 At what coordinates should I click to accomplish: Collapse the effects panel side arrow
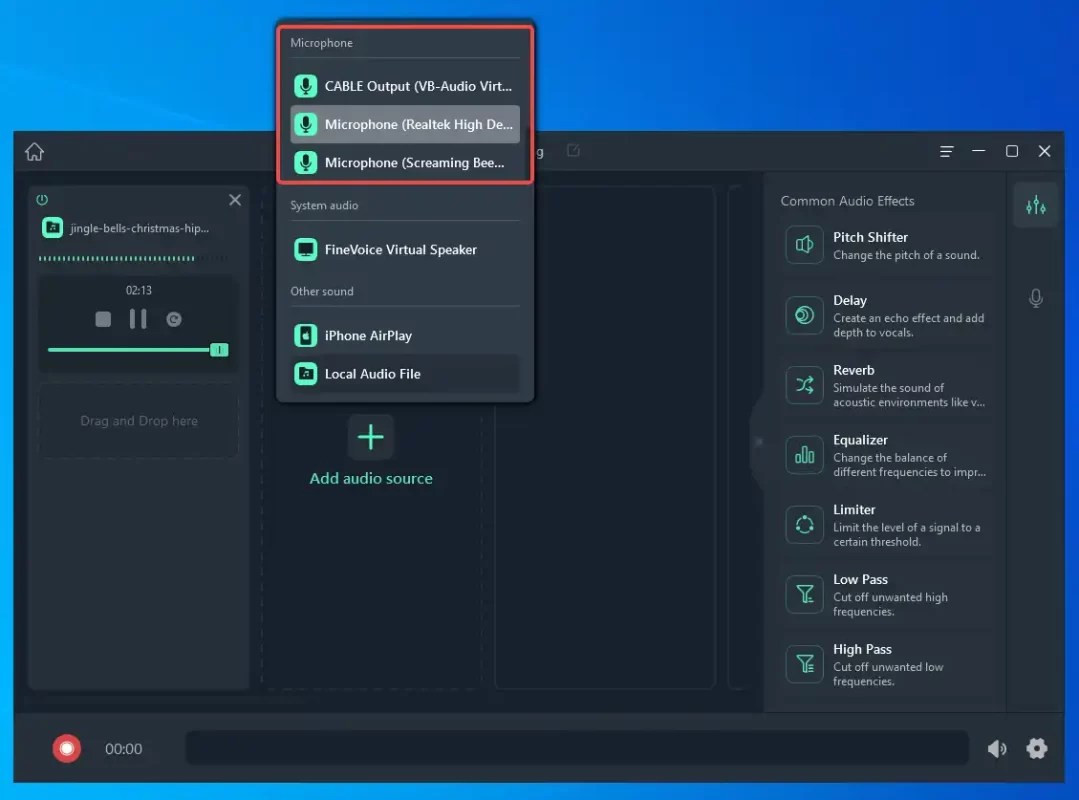(x=758, y=442)
